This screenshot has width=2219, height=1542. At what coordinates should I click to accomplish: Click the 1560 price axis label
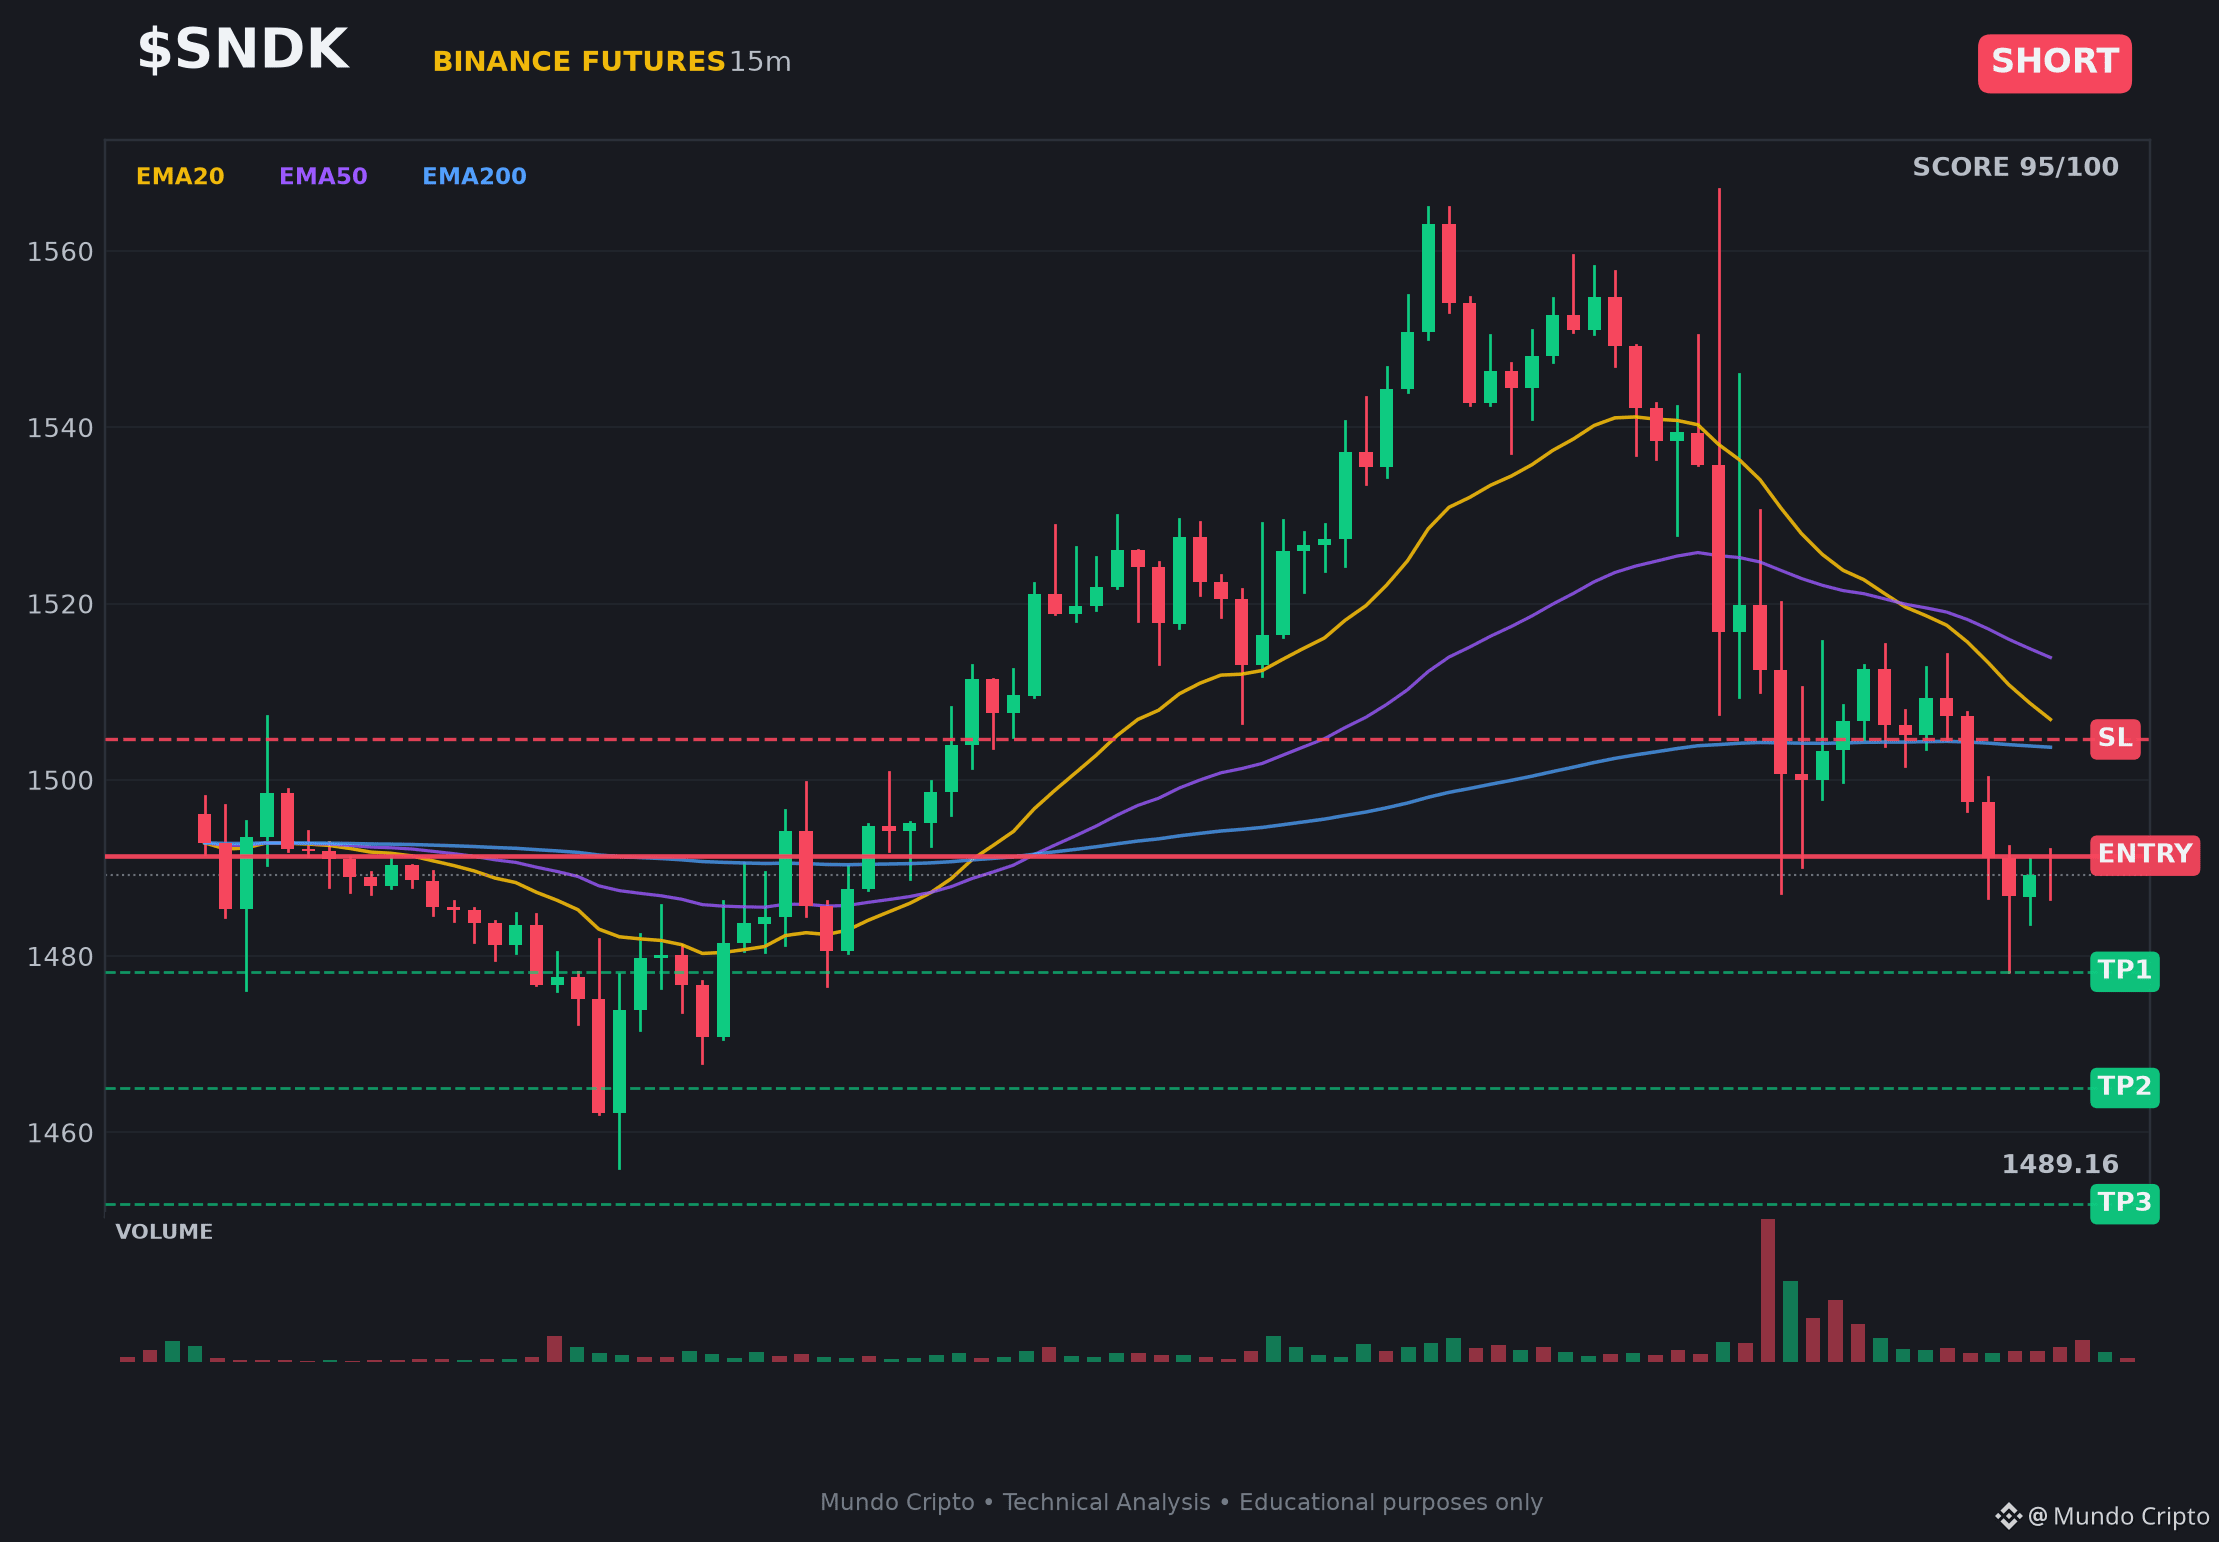[x=60, y=252]
